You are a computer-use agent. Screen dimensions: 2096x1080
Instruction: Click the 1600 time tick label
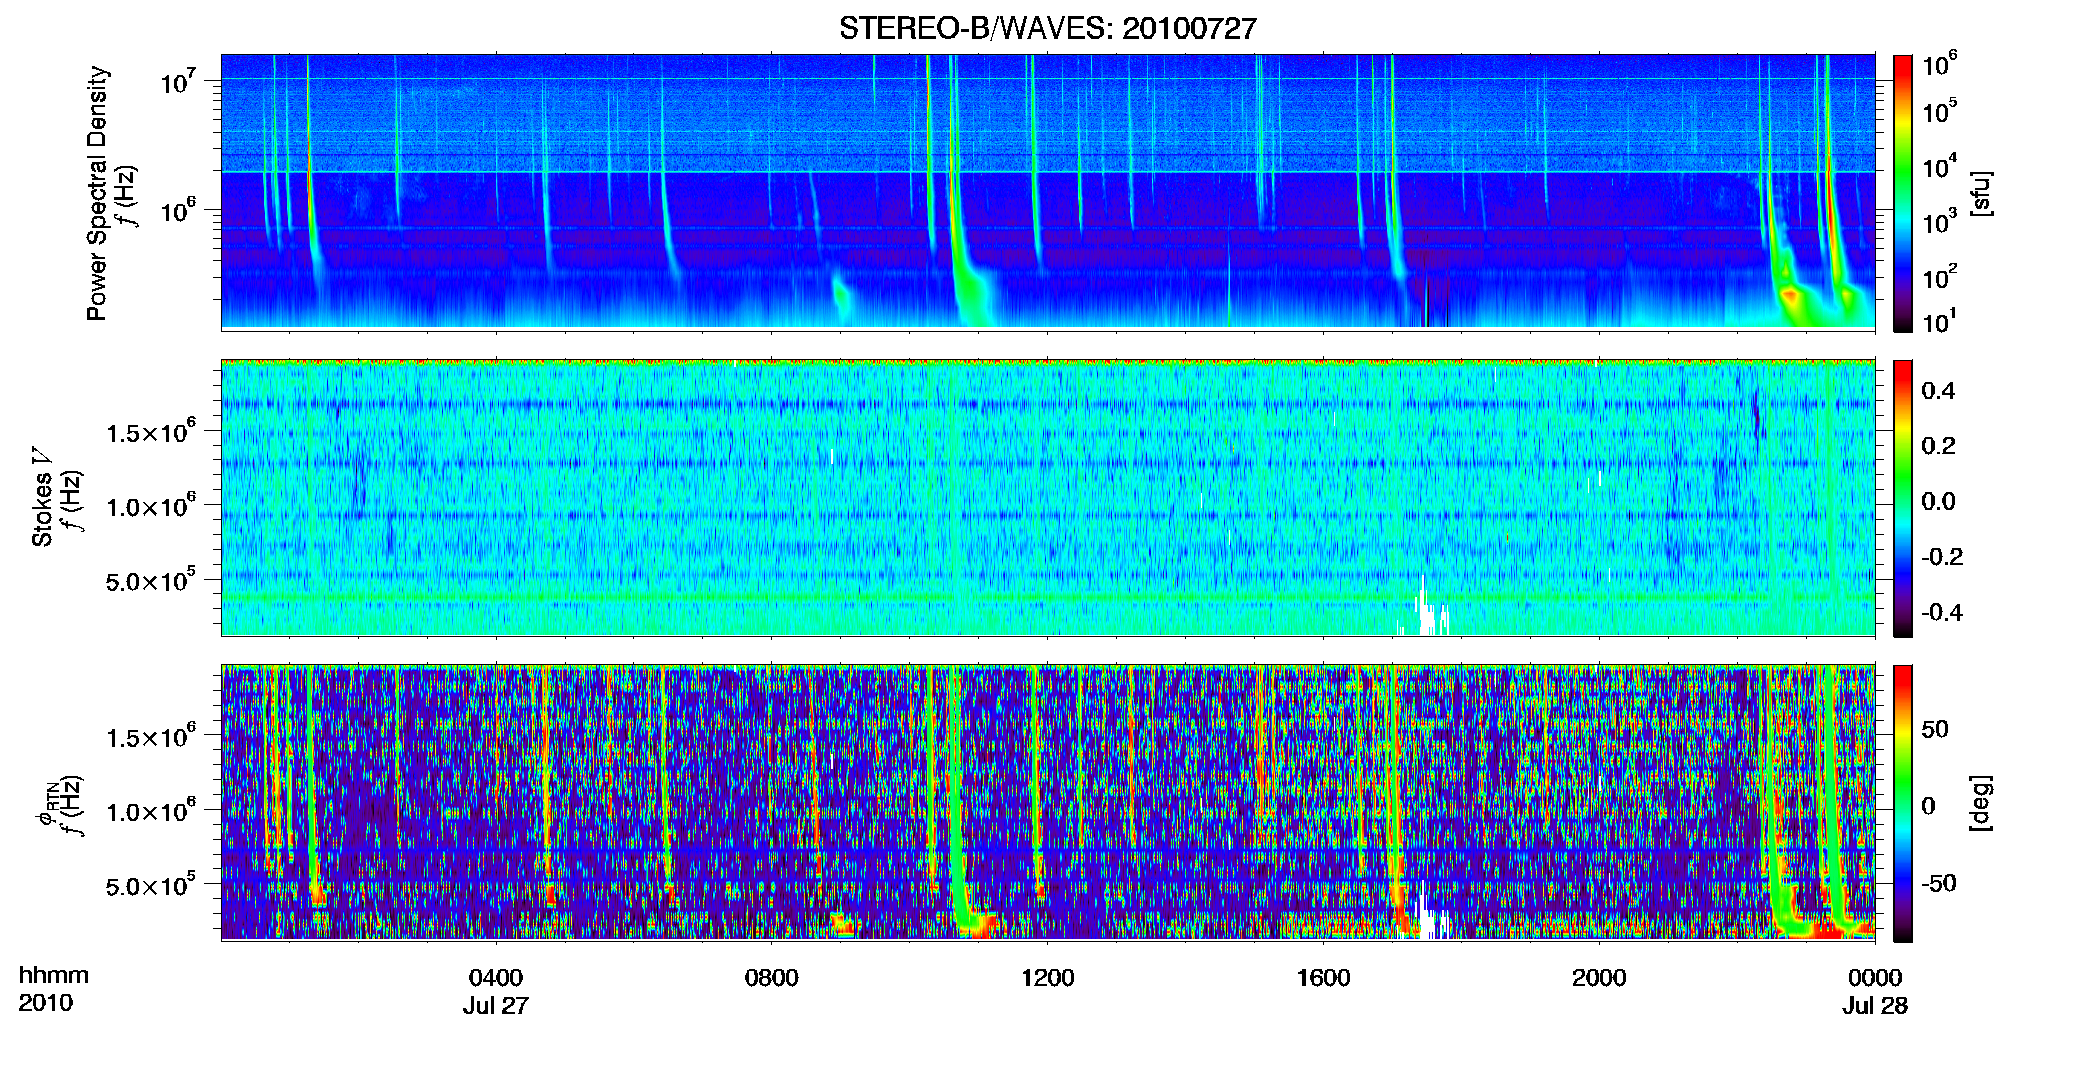pyautogui.click(x=1323, y=977)
